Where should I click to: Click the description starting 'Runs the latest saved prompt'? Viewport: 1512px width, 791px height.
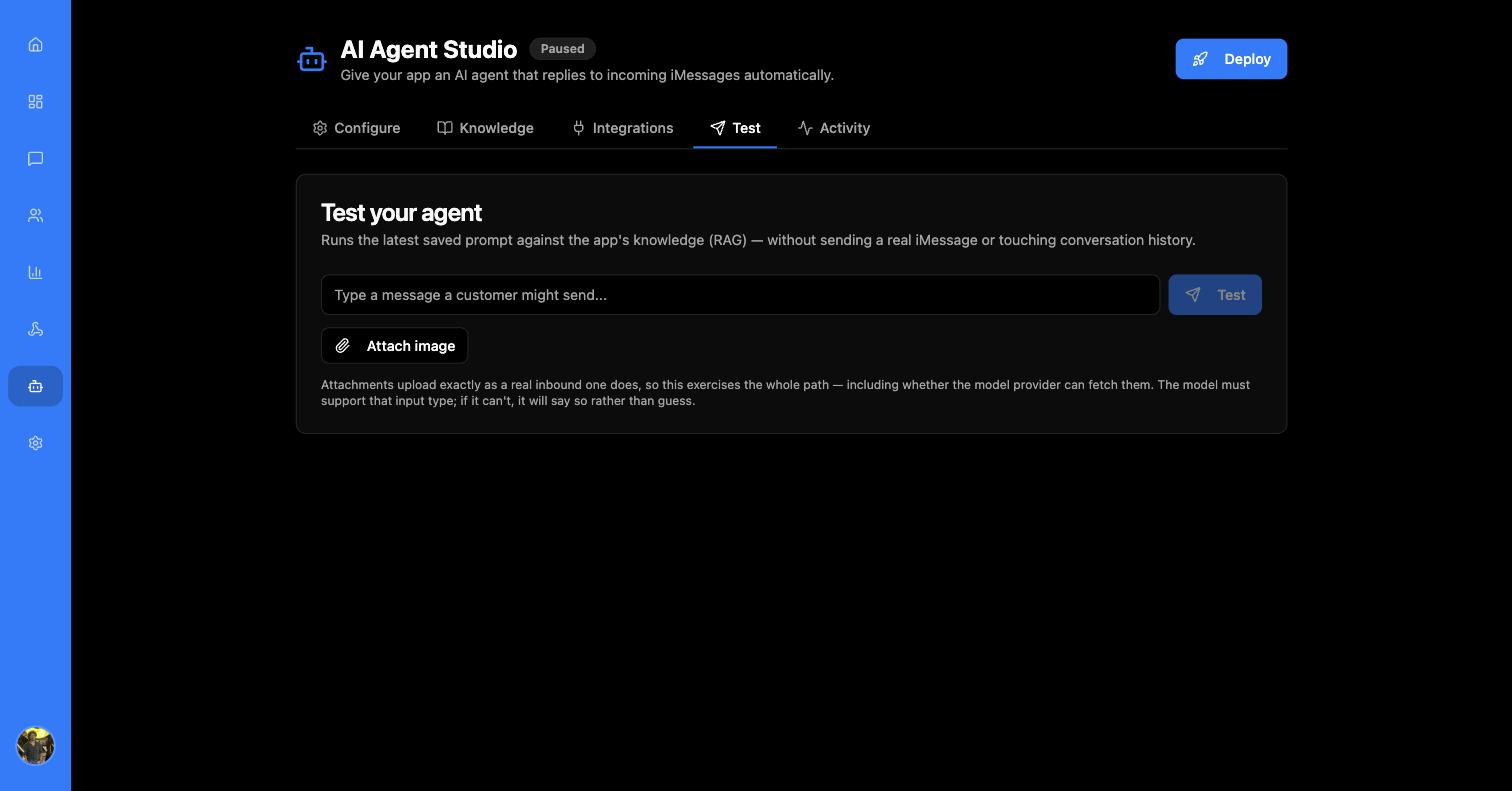click(758, 240)
